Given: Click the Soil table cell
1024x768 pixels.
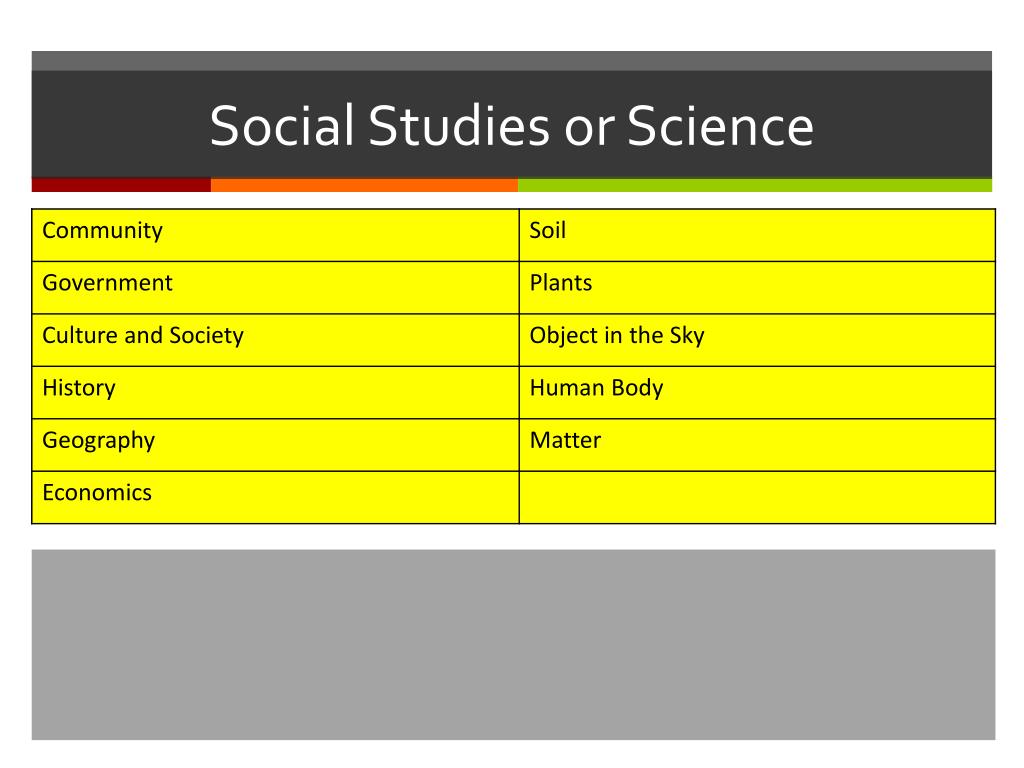Looking at the screenshot, I should click(758, 235).
